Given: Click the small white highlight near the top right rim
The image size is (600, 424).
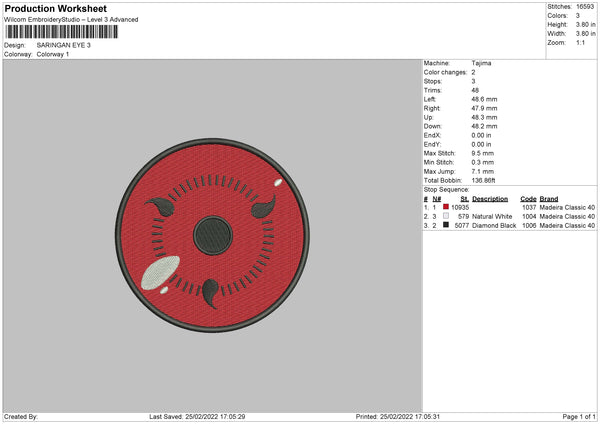Looking at the screenshot, I should pos(278,183).
